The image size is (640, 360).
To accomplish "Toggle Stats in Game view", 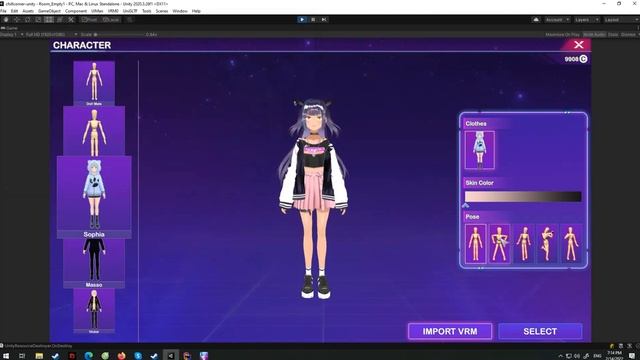I will 613,35.
